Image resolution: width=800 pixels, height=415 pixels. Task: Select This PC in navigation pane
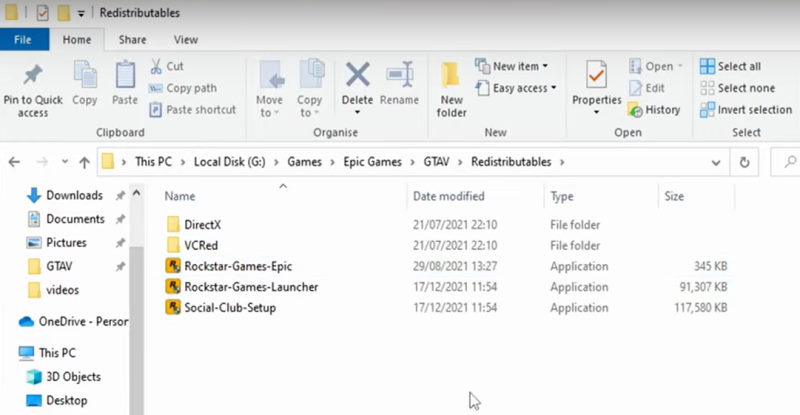[47, 353]
